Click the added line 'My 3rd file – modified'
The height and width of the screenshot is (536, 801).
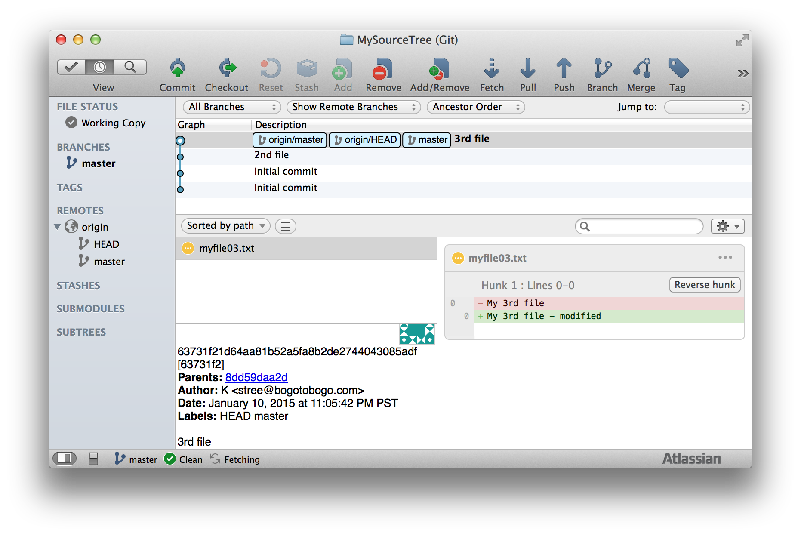pos(609,316)
